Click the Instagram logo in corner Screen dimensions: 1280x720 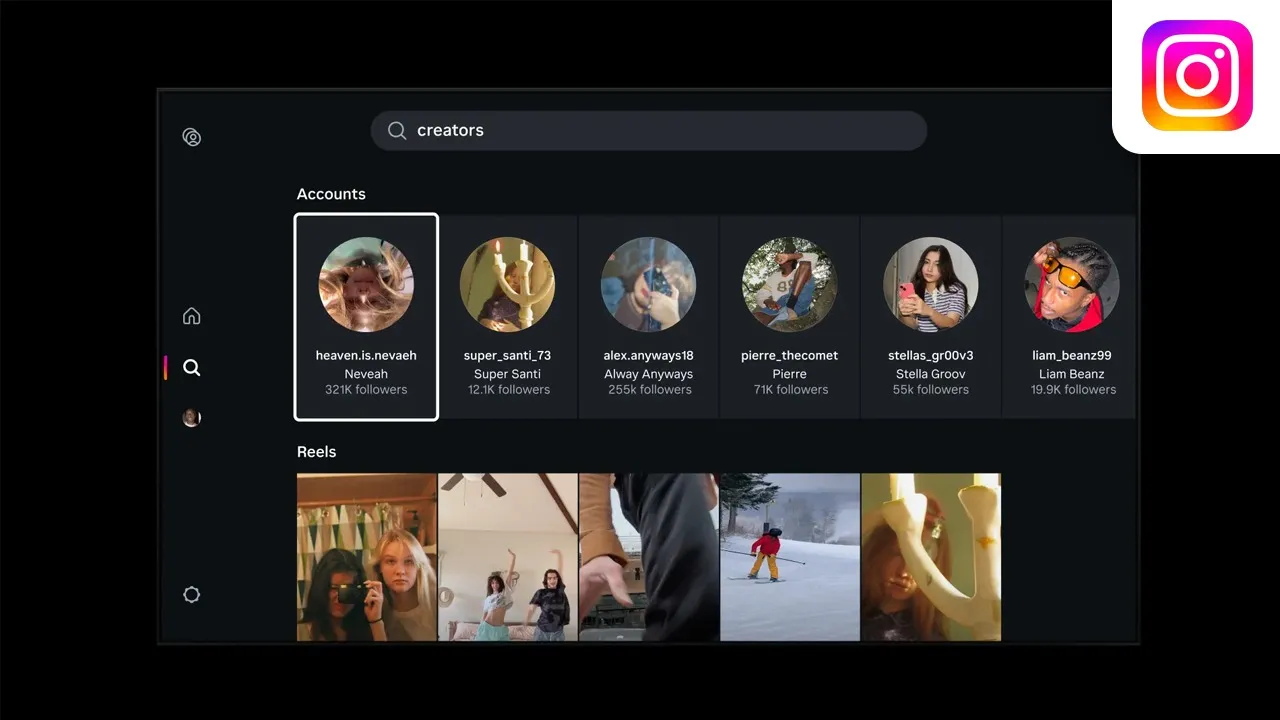pos(1197,76)
